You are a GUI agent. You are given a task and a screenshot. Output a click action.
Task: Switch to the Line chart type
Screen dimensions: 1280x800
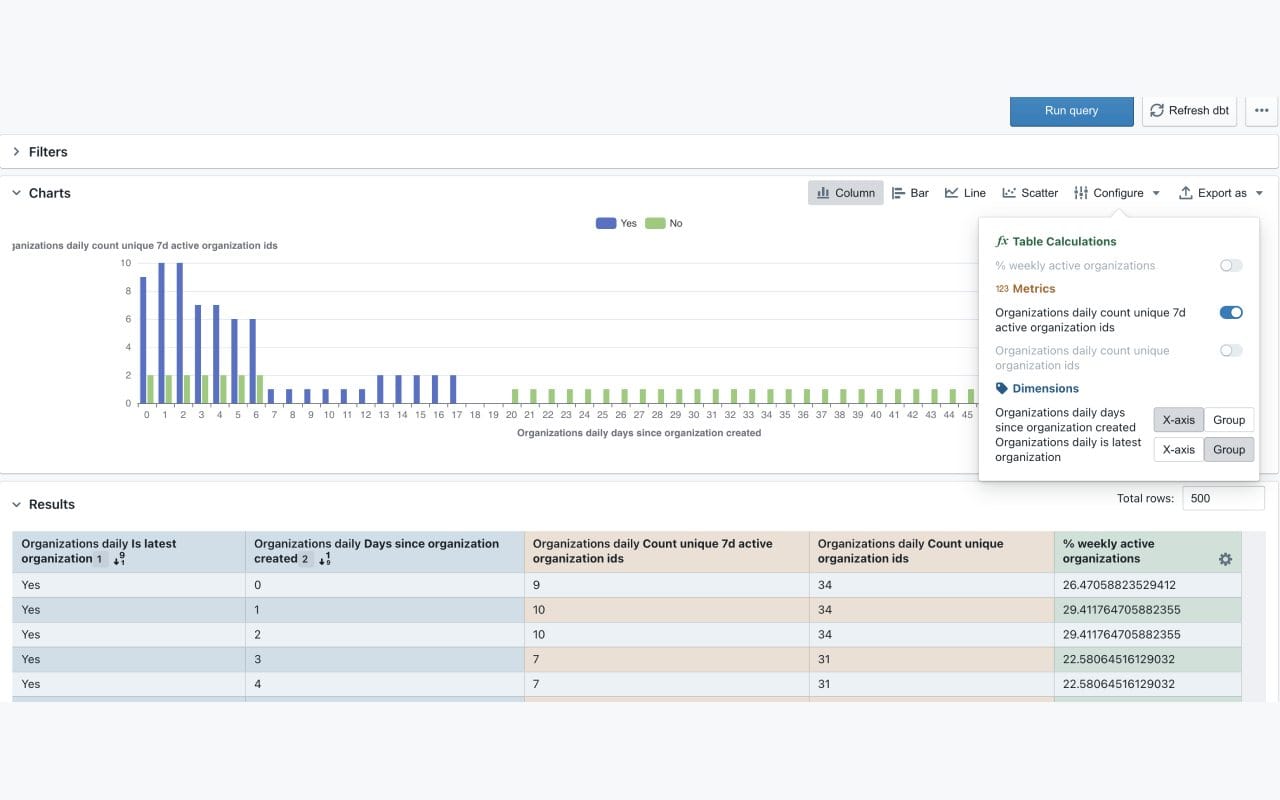coord(964,192)
